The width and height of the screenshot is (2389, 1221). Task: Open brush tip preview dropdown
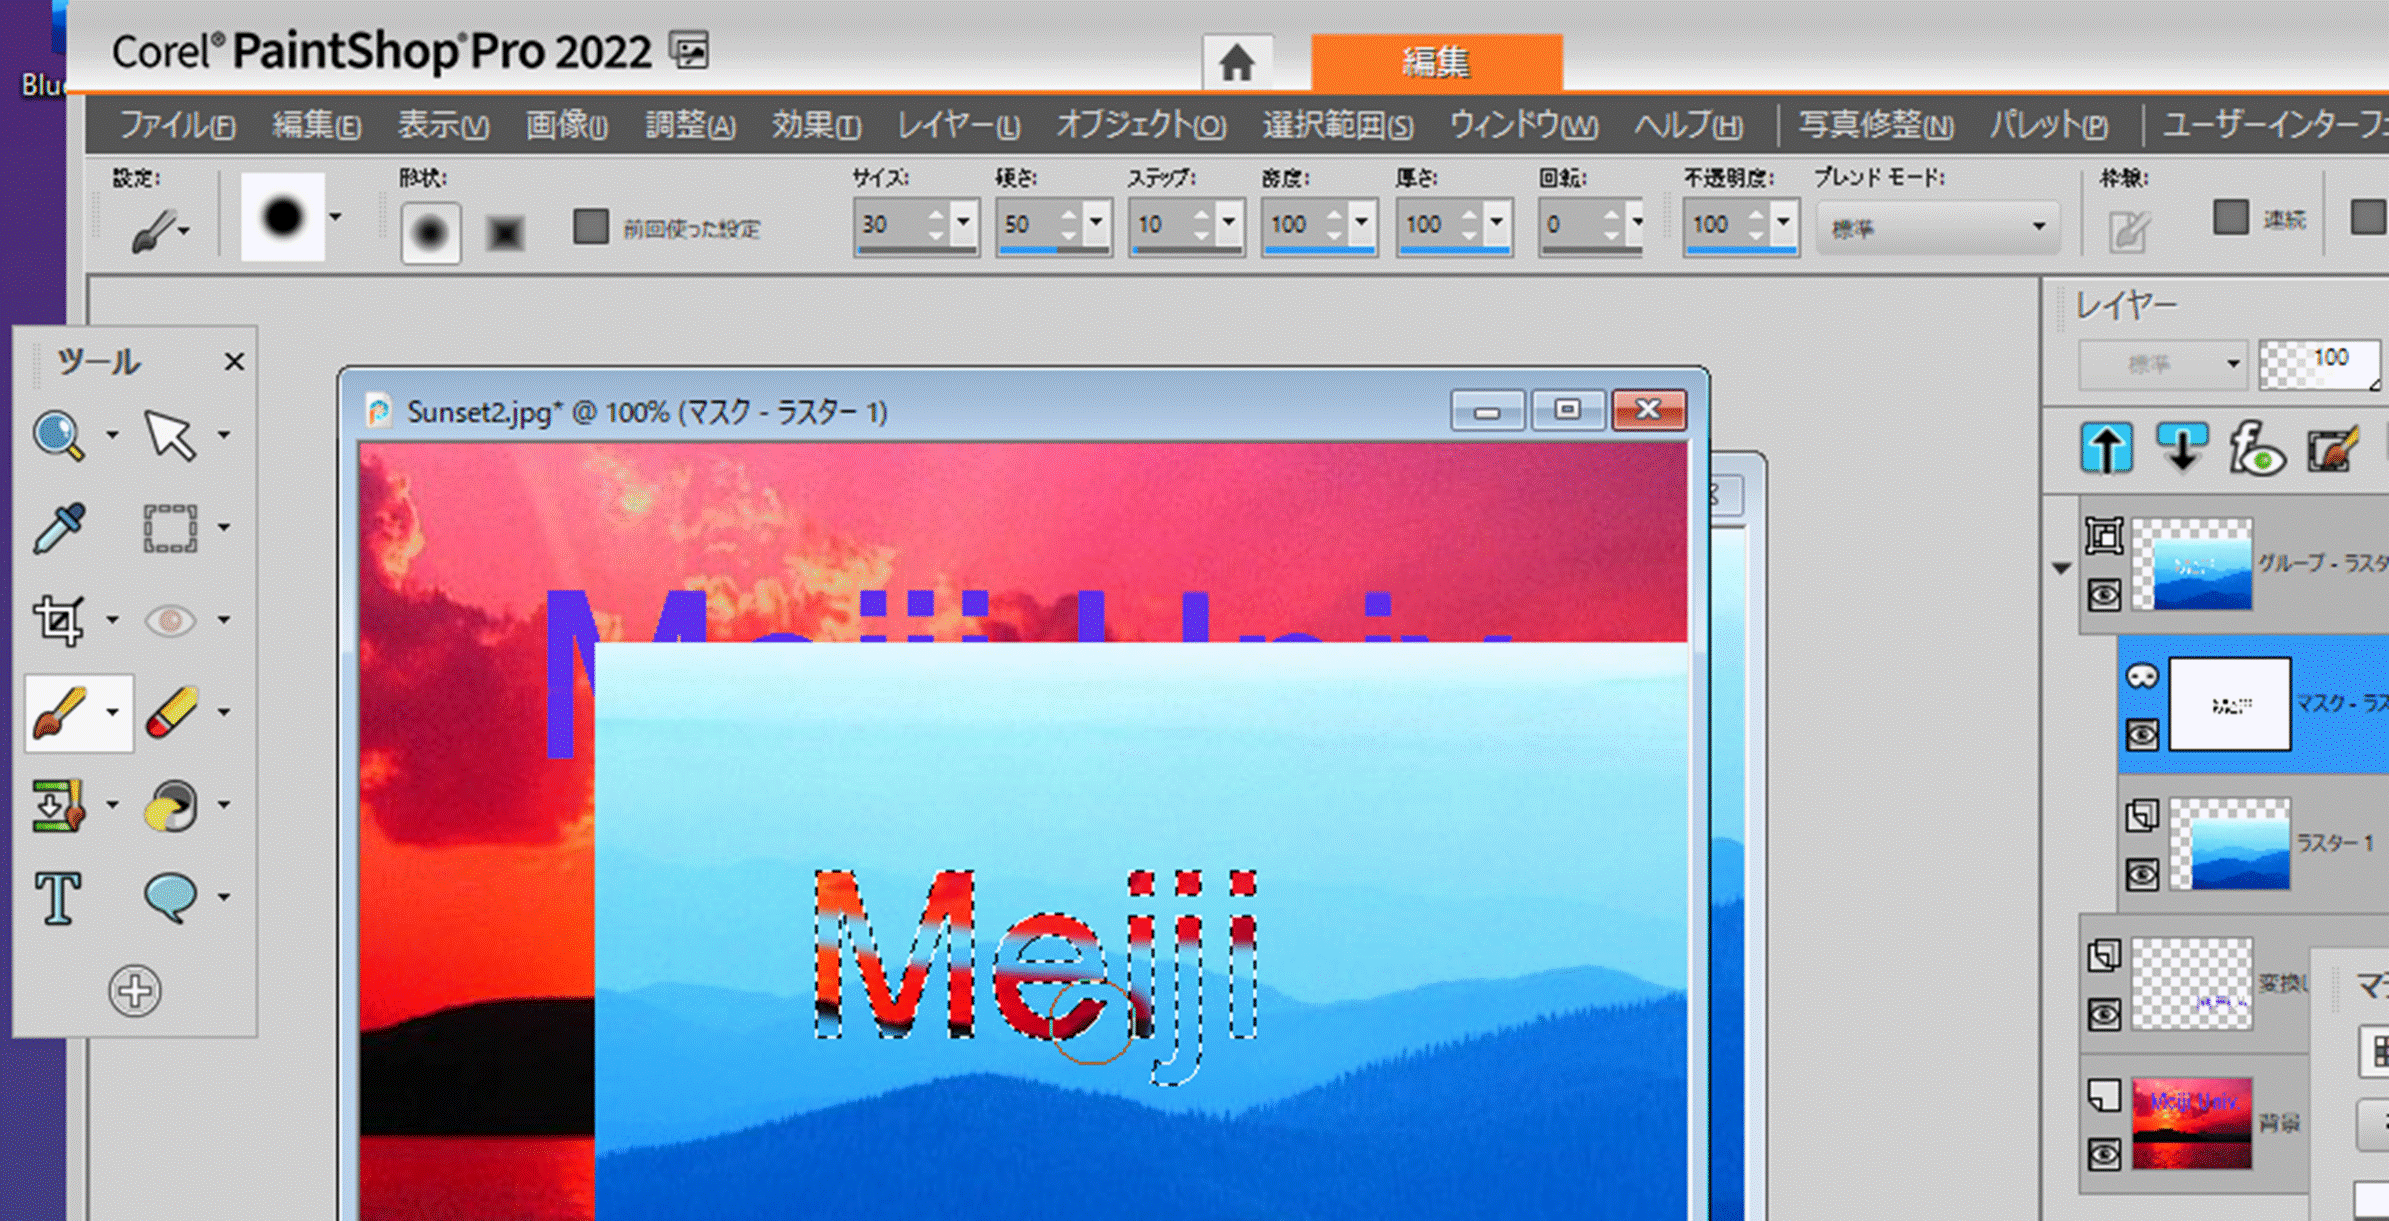pos(335,217)
